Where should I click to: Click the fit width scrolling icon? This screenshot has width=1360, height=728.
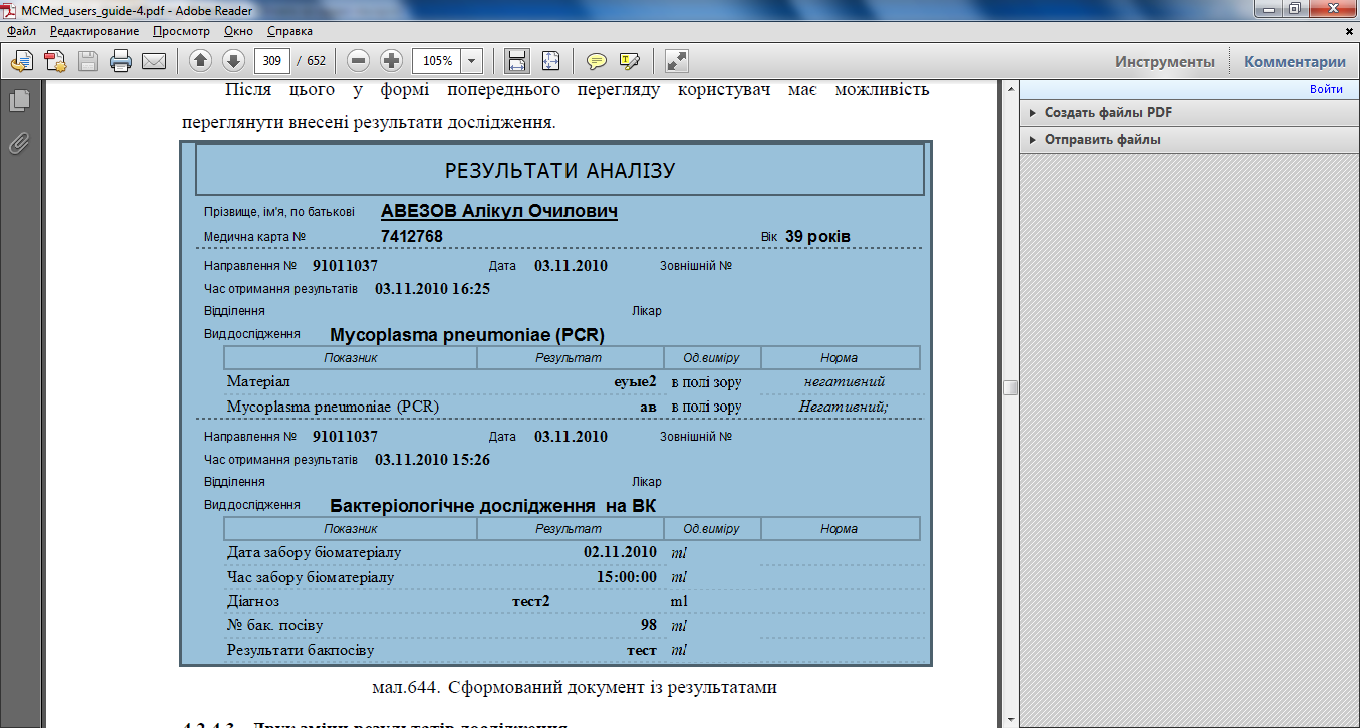[517, 61]
